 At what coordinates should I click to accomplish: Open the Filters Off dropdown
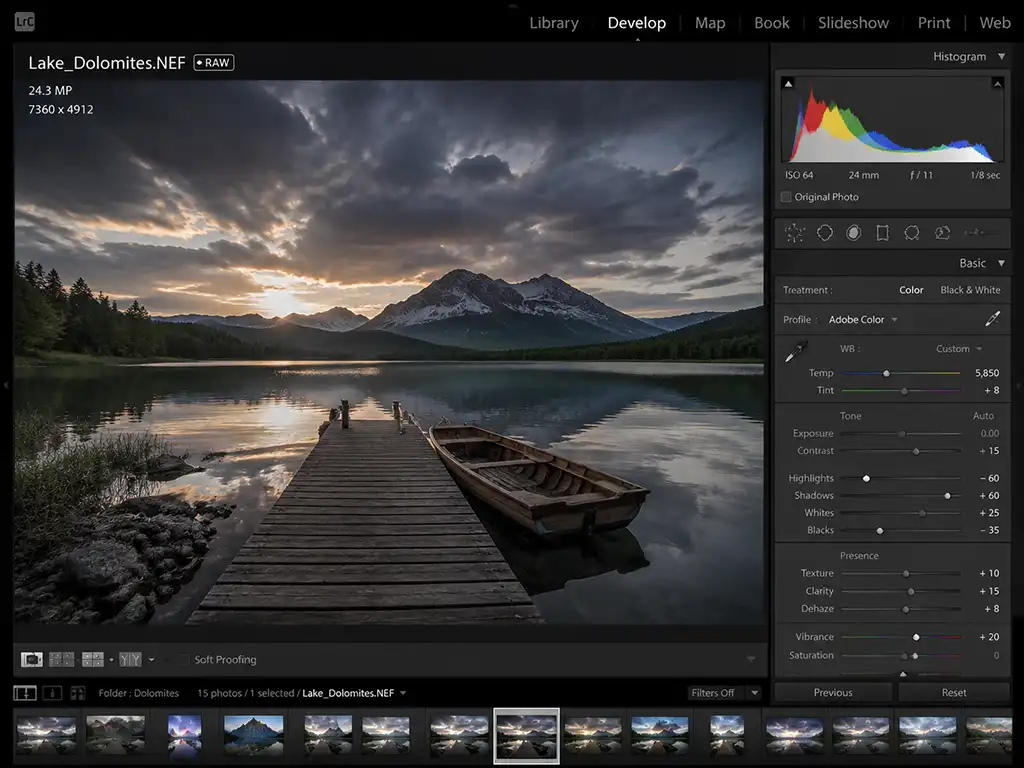point(712,693)
